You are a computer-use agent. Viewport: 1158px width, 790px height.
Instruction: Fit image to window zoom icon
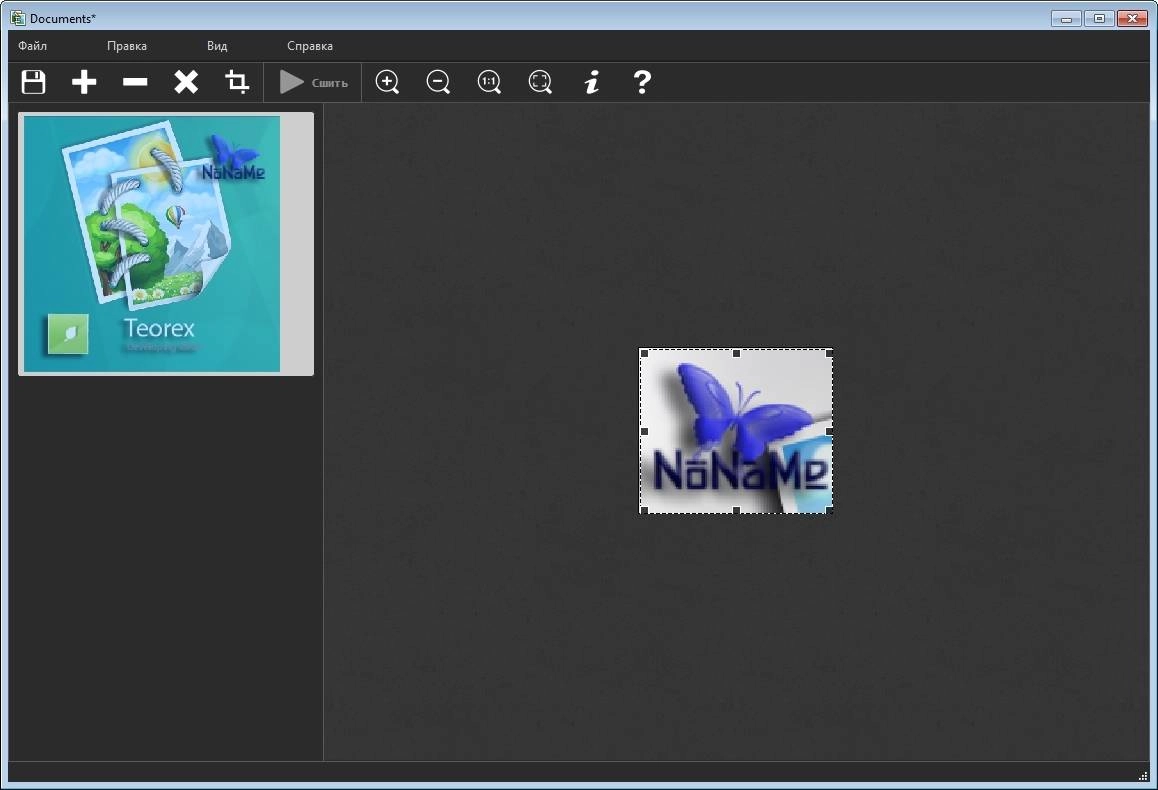tap(540, 82)
